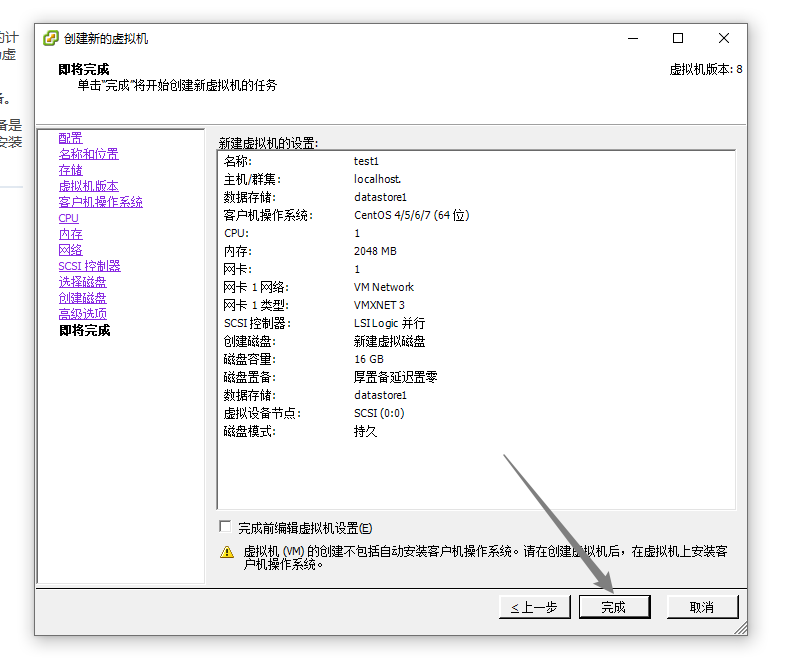Open the 高级选项 wizard step
This screenshot has height=662, width=806.
(x=83, y=313)
